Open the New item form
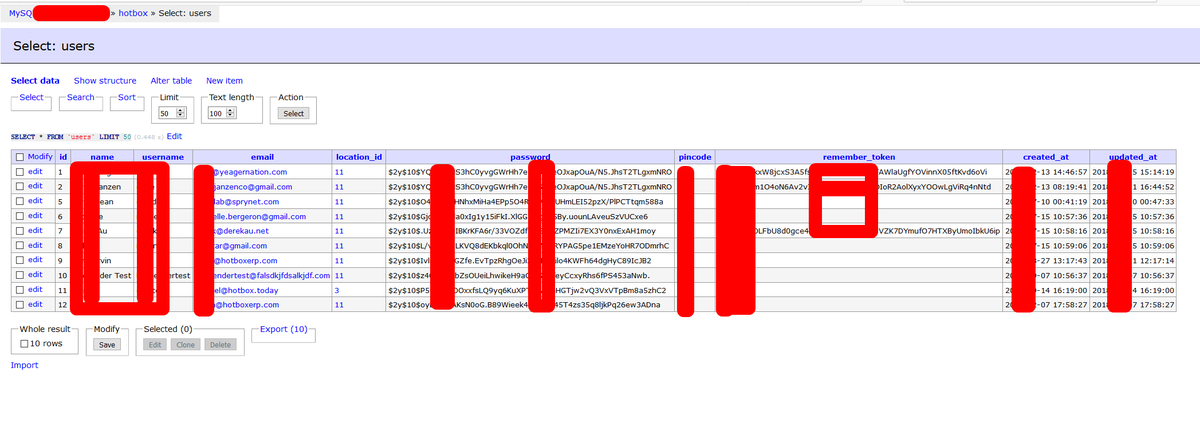Viewport: 1200px width, 439px height. point(224,81)
